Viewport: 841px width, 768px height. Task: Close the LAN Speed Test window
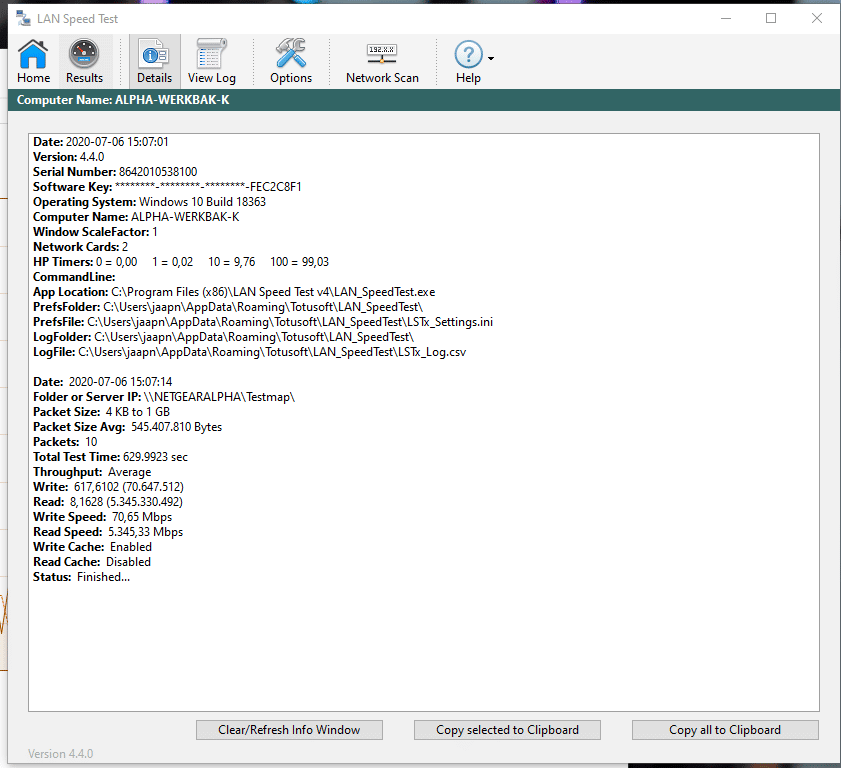(817, 18)
